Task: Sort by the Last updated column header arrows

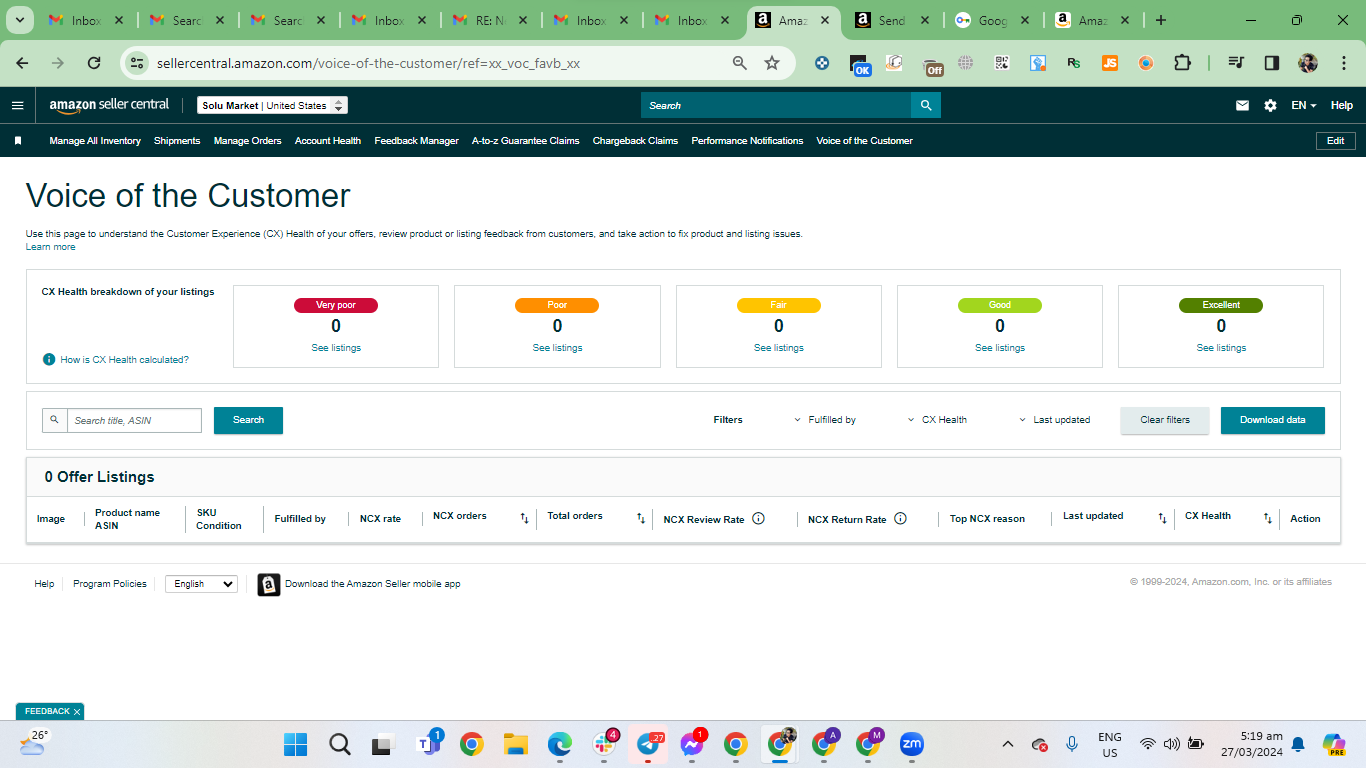Action: tap(1162, 519)
